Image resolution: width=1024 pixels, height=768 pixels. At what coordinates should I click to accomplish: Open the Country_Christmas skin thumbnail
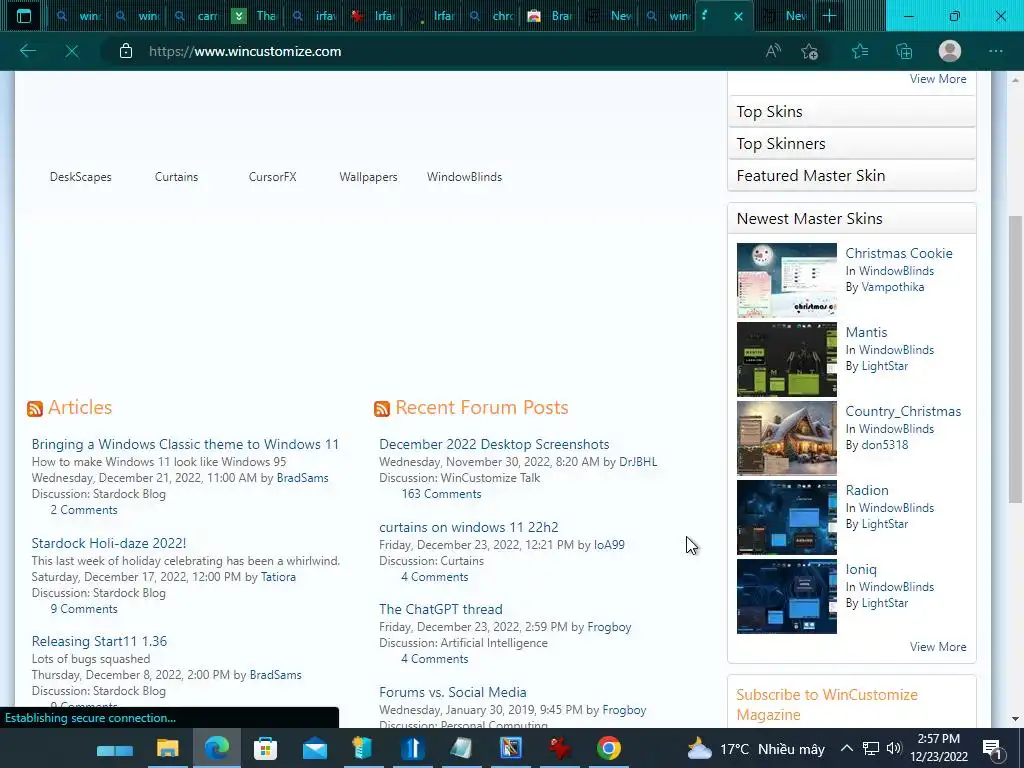point(786,438)
